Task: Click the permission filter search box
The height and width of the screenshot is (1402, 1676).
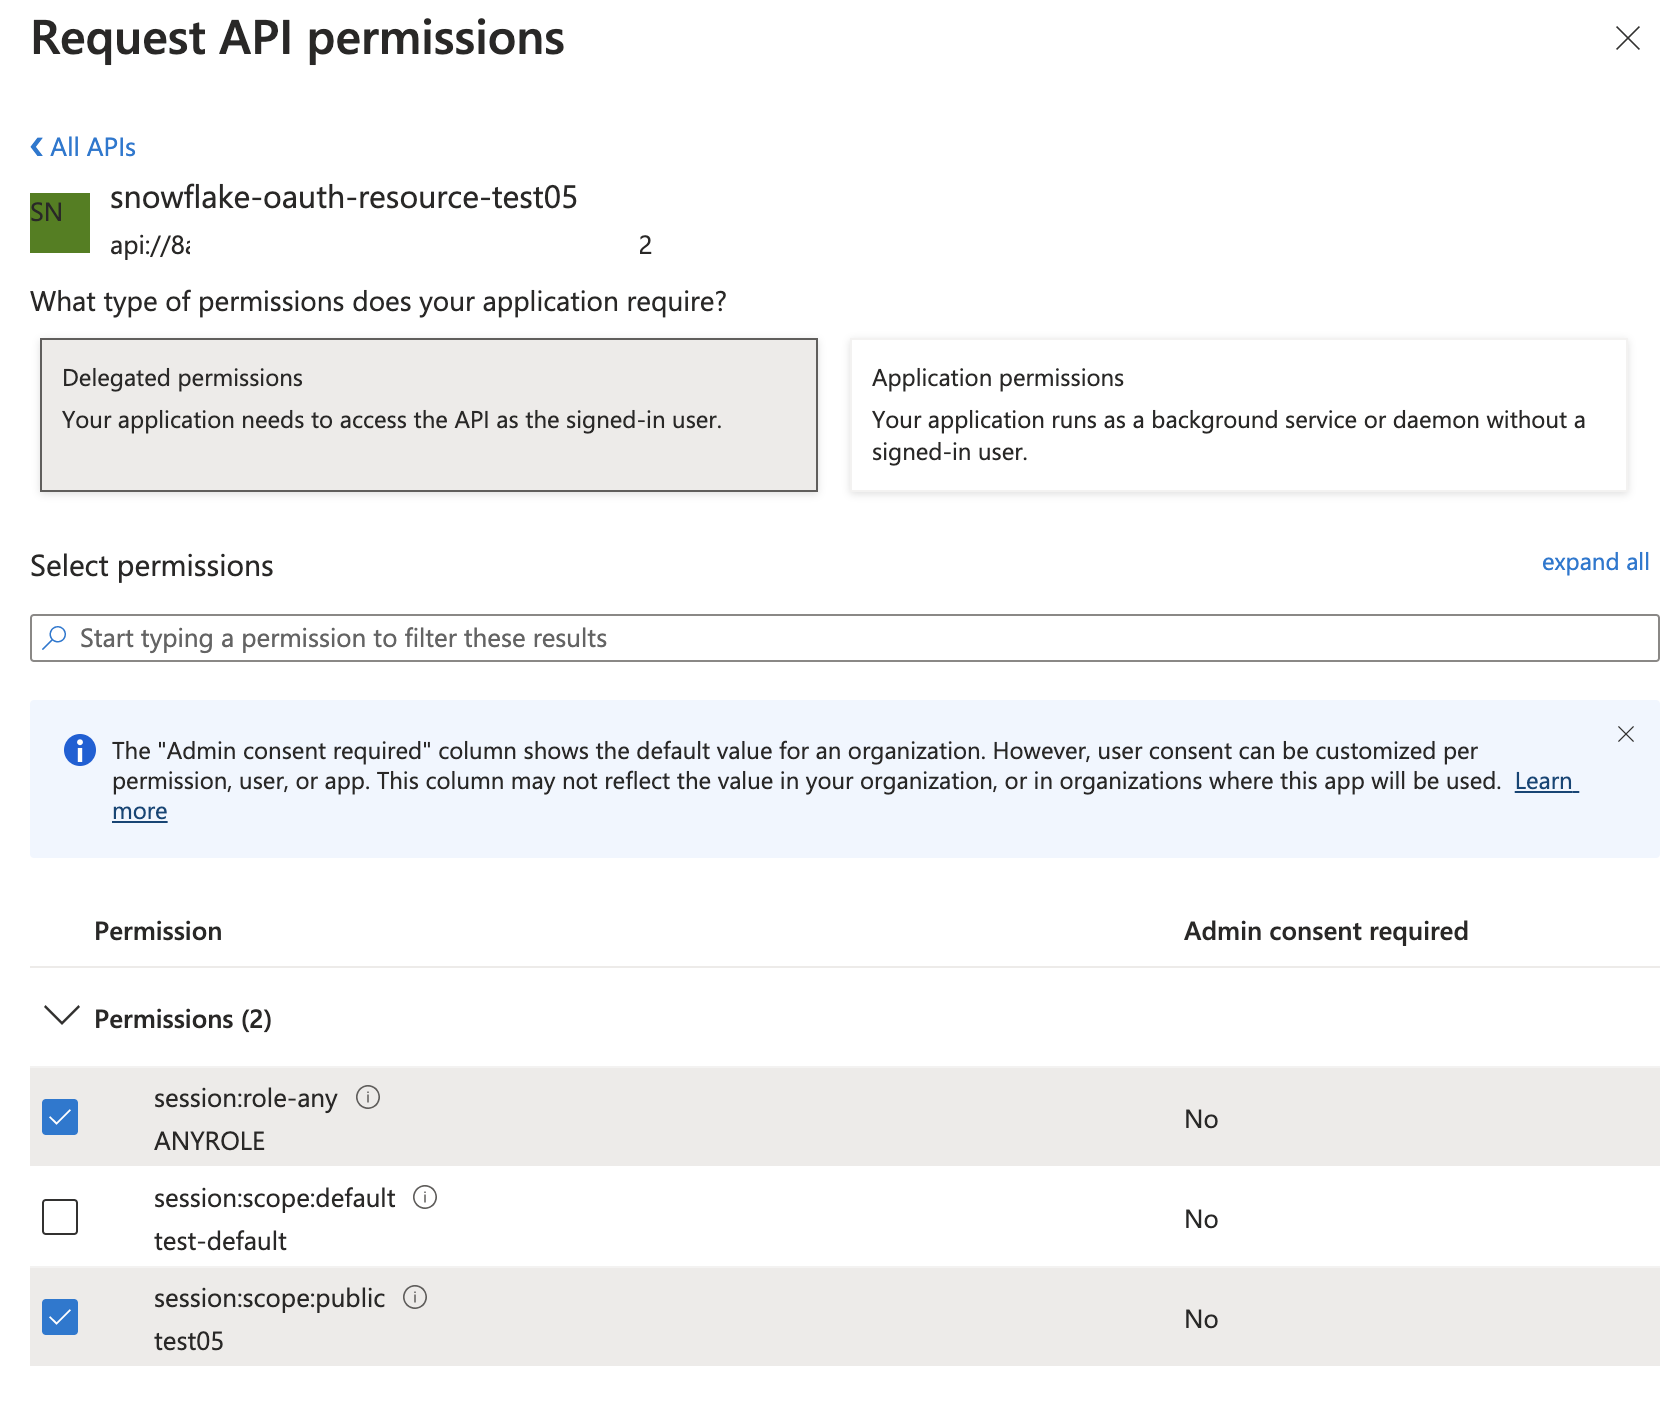Action: (x=844, y=638)
